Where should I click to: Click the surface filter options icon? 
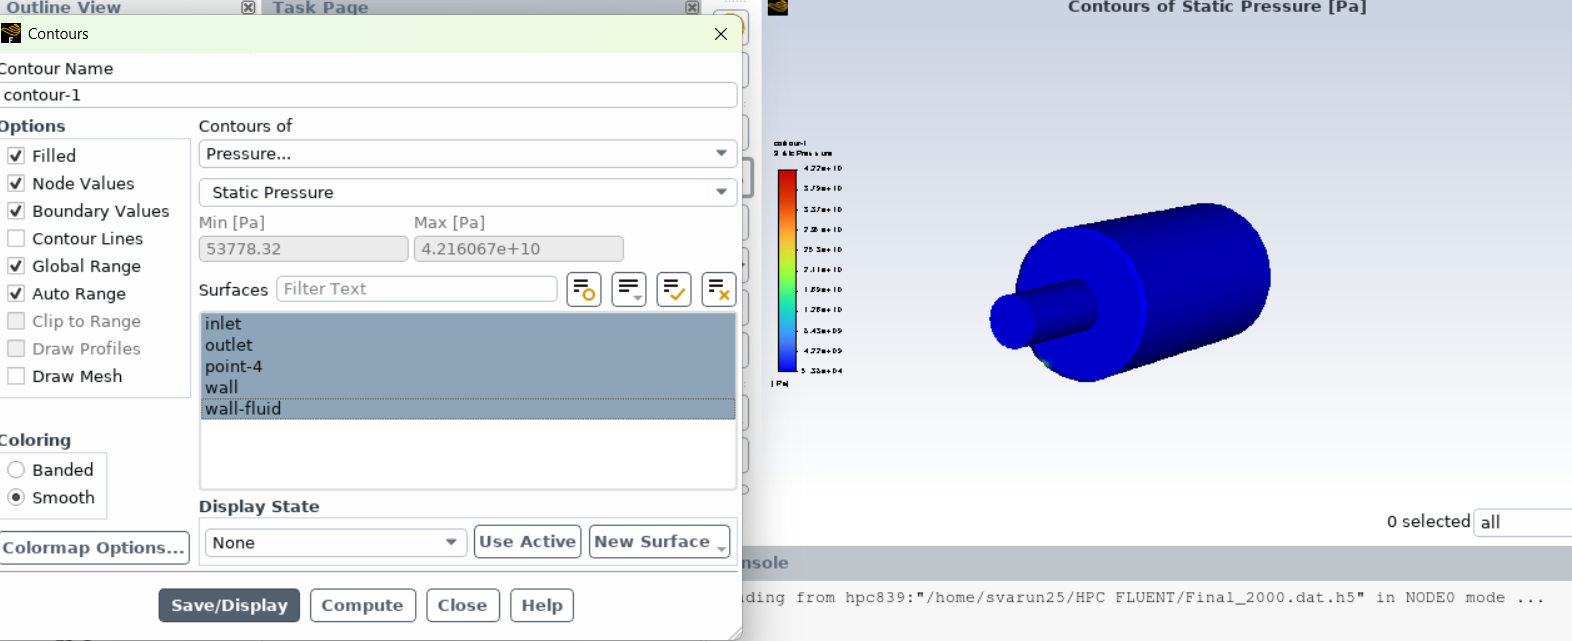click(x=584, y=289)
